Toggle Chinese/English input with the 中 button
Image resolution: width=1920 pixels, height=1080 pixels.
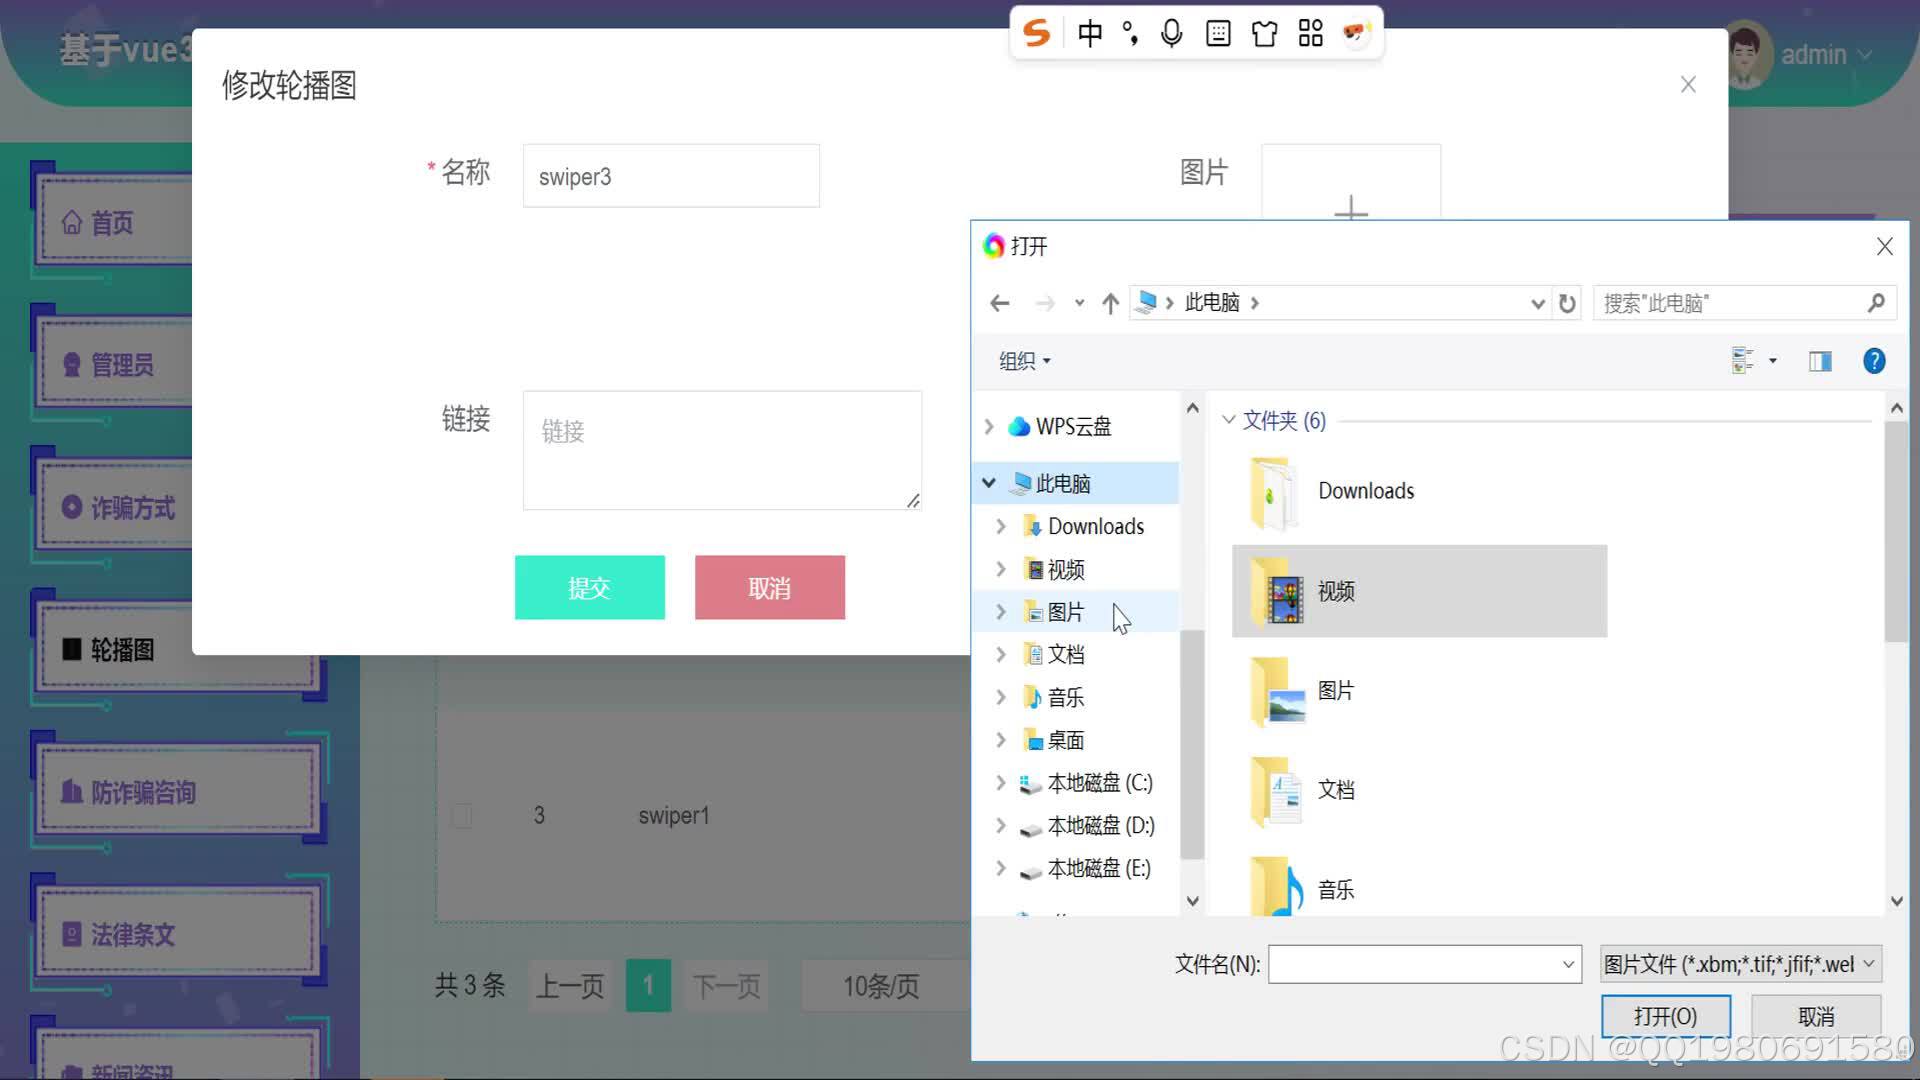pos(1090,32)
